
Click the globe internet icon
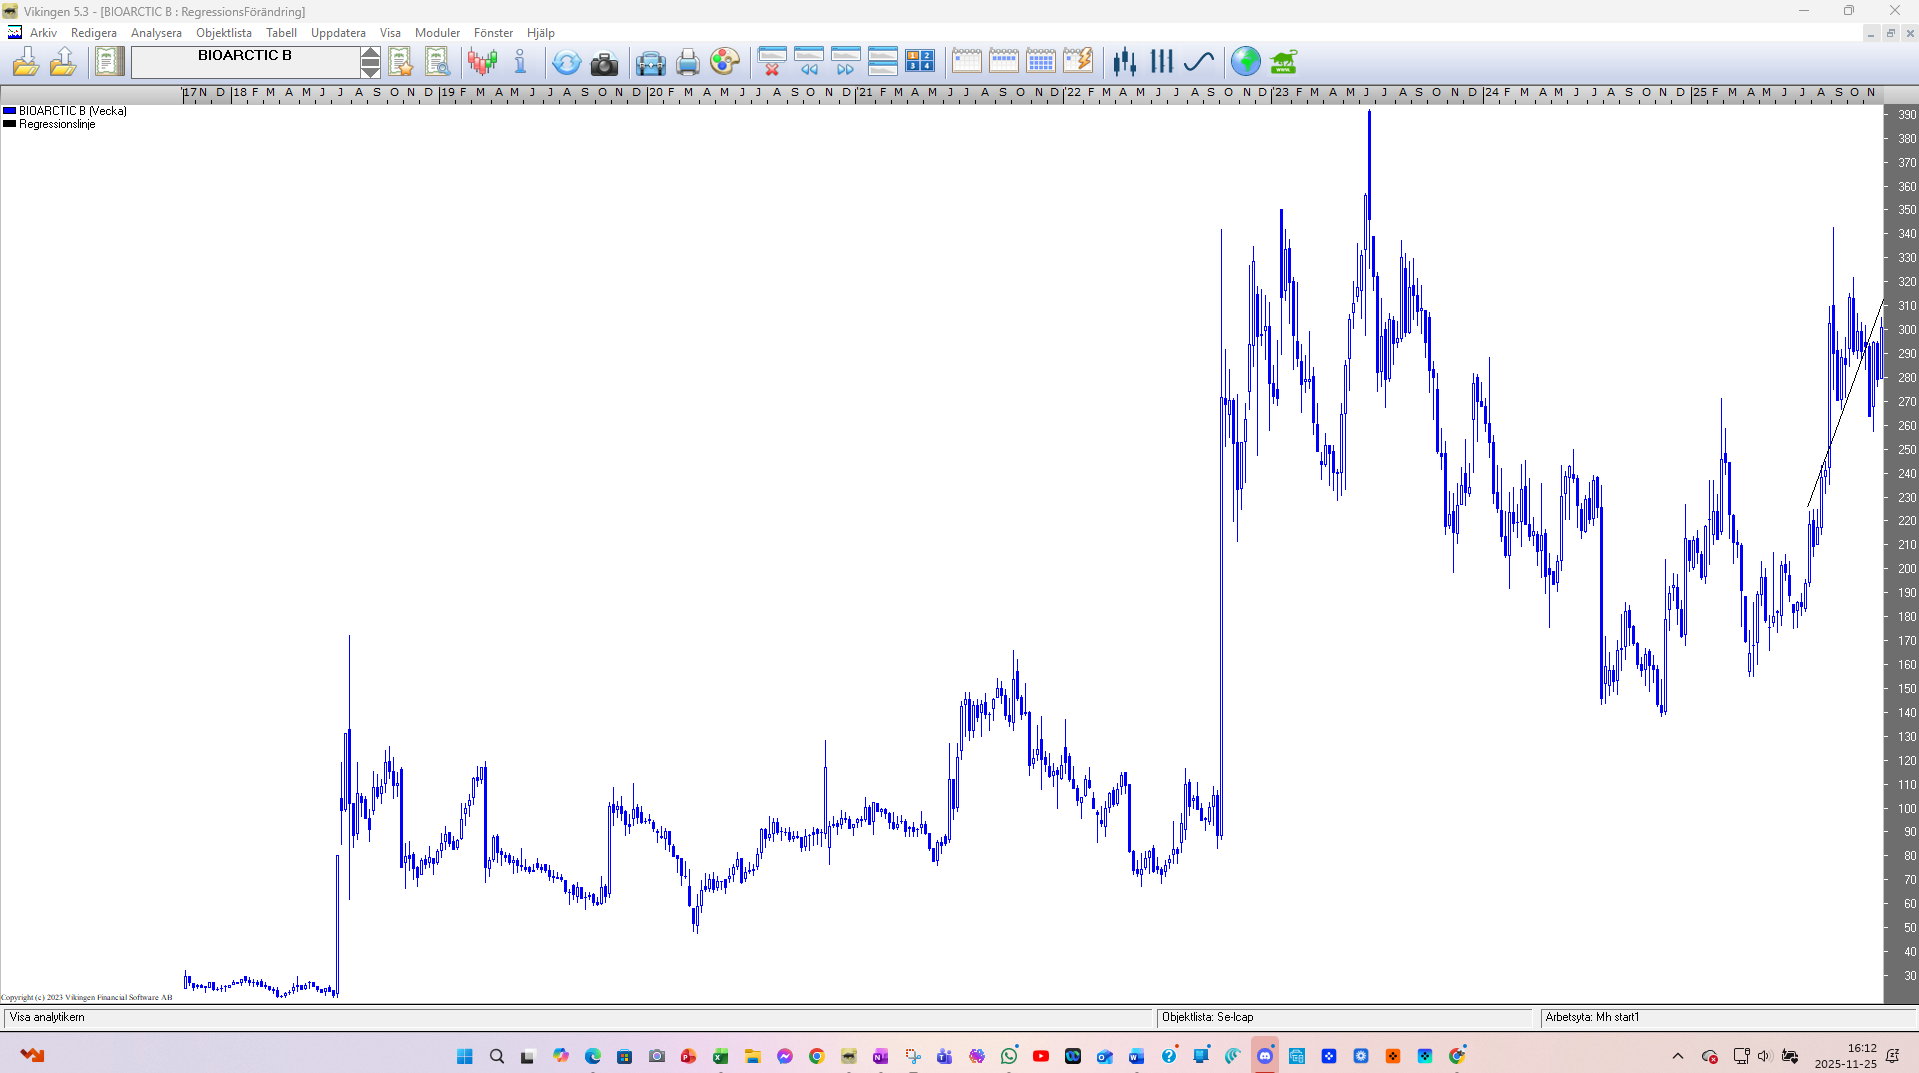pos(1245,63)
